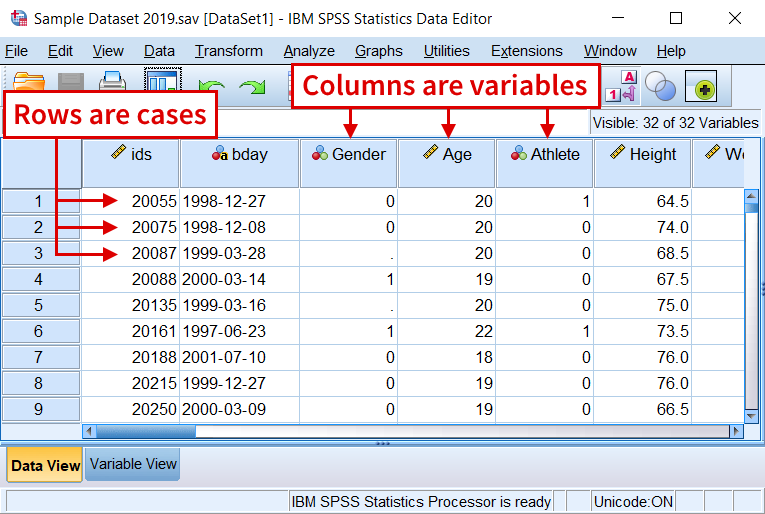The width and height of the screenshot is (765, 514).
Task: Click the green Redo arrow icon
Action: pyautogui.click(x=252, y=87)
